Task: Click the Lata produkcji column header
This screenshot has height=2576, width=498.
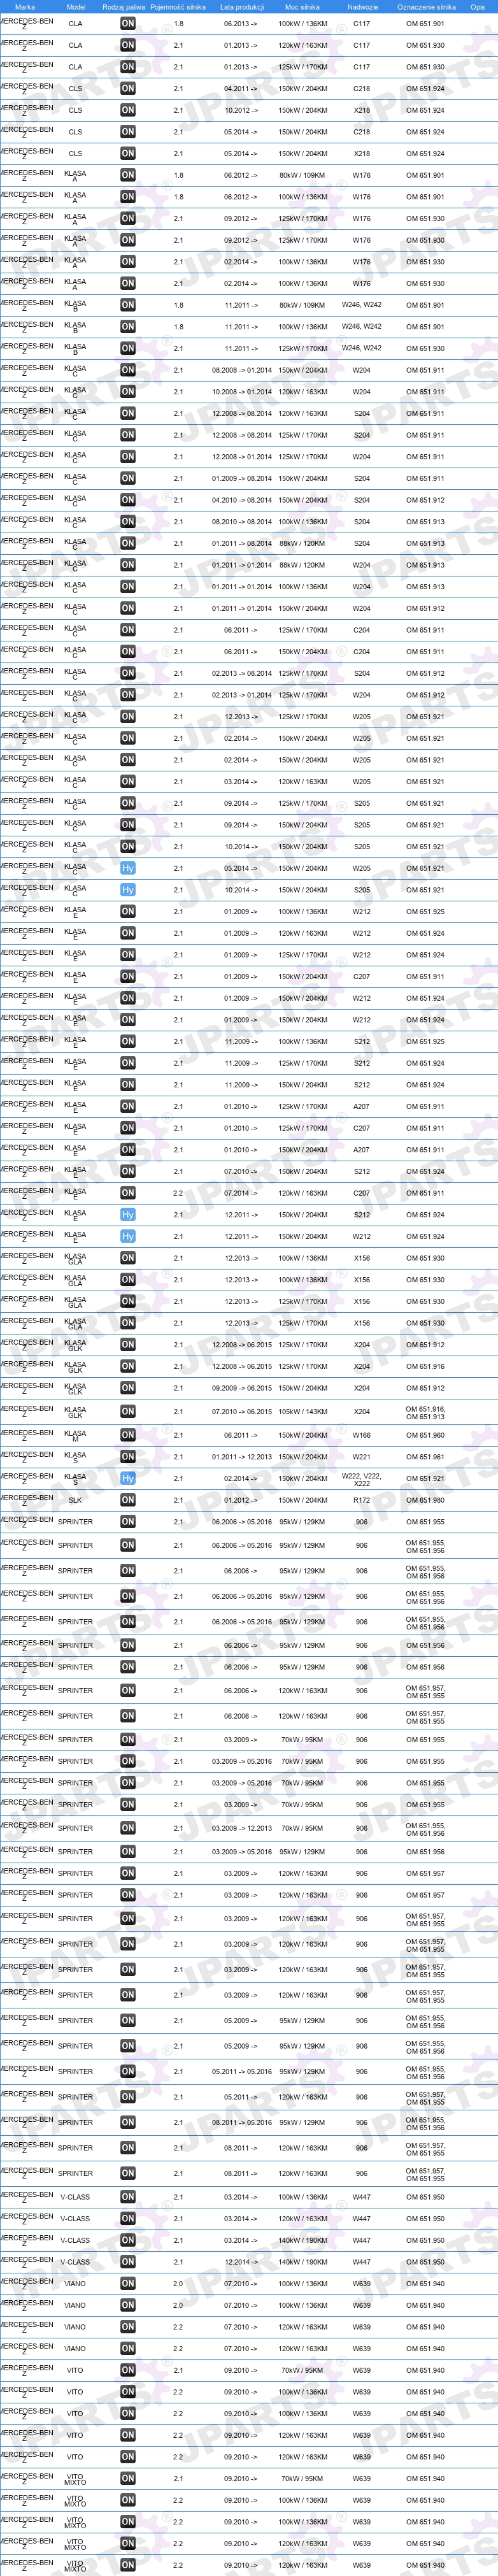Action: point(242,7)
